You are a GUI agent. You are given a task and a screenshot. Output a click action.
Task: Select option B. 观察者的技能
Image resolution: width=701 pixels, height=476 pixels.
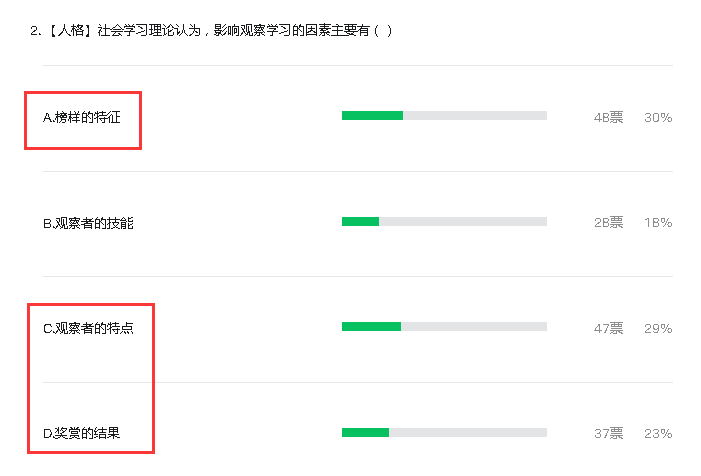[x=88, y=223]
